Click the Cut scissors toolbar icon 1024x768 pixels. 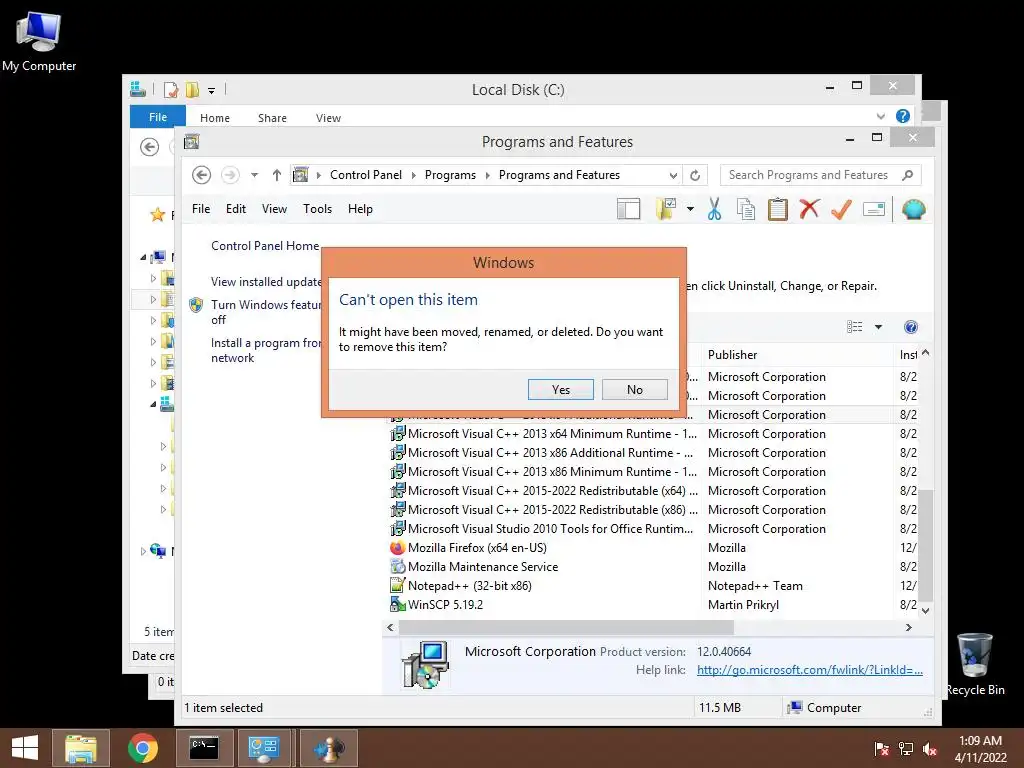pos(714,210)
